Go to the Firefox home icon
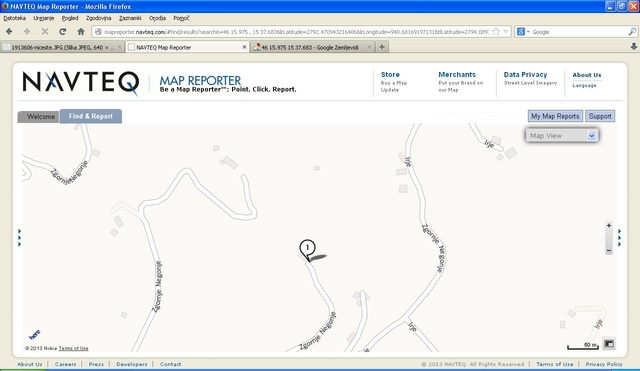640x371 pixels. pyautogui.click(x=81, y=31)
